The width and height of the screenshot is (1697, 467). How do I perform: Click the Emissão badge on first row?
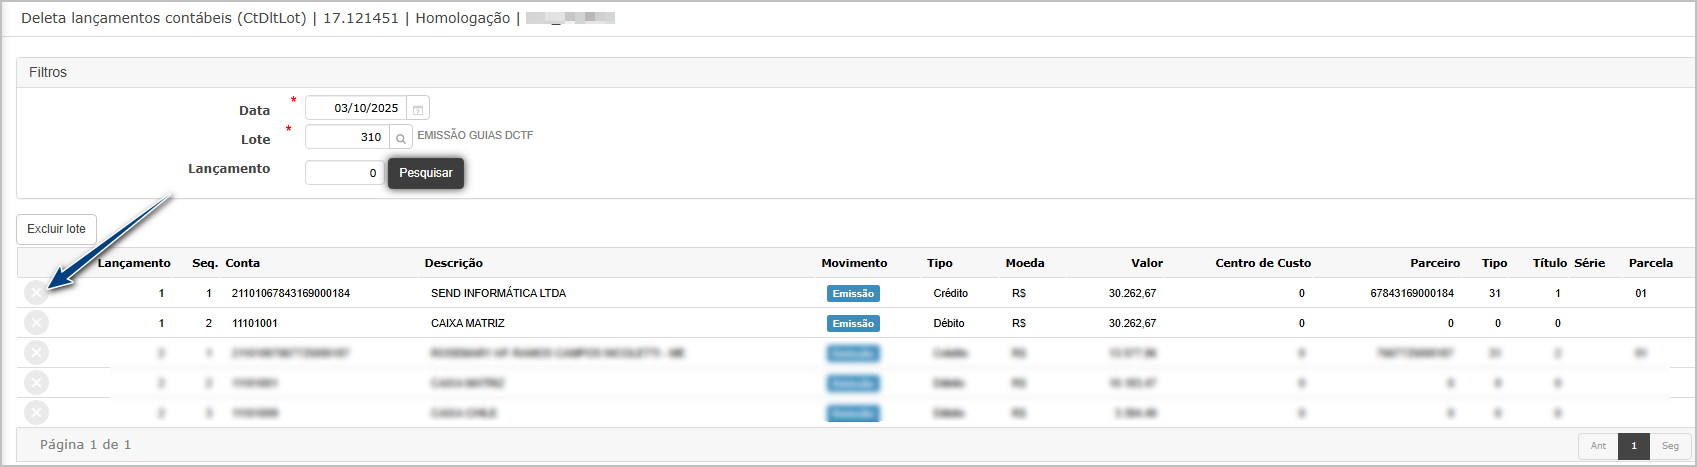point(853,294)
